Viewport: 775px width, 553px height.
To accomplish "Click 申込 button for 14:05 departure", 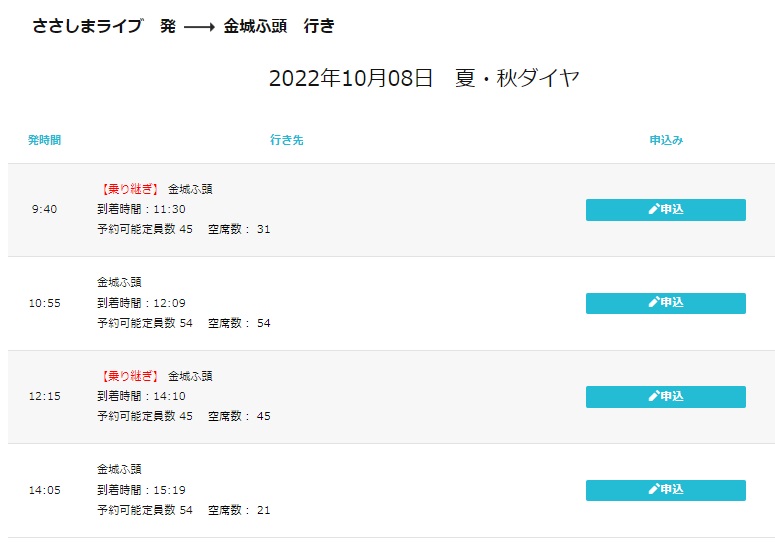I will [x=665, y=490].
